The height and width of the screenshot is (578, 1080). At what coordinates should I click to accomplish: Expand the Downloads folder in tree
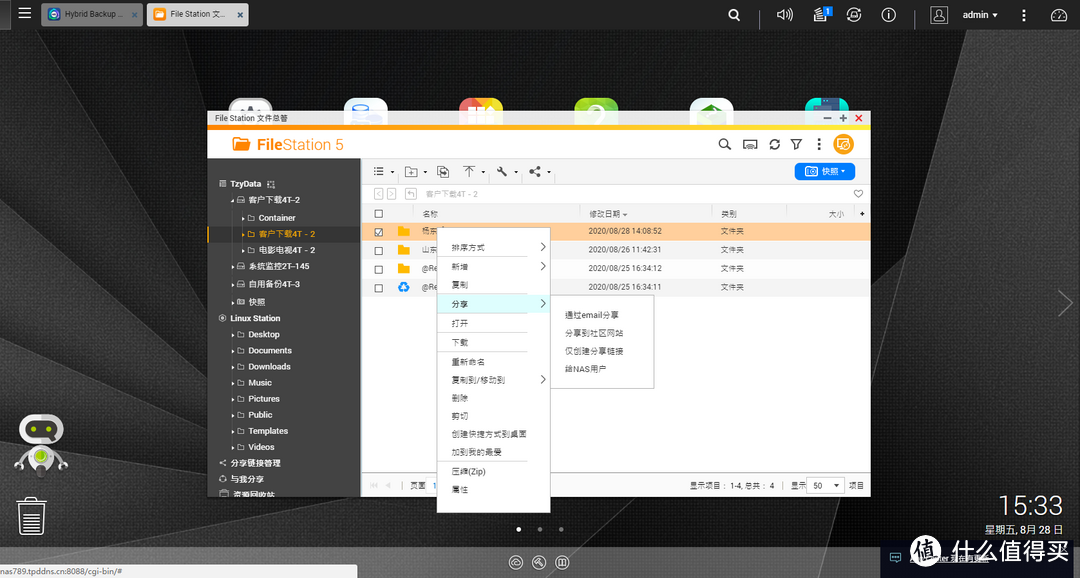click(x=233, y=367)
